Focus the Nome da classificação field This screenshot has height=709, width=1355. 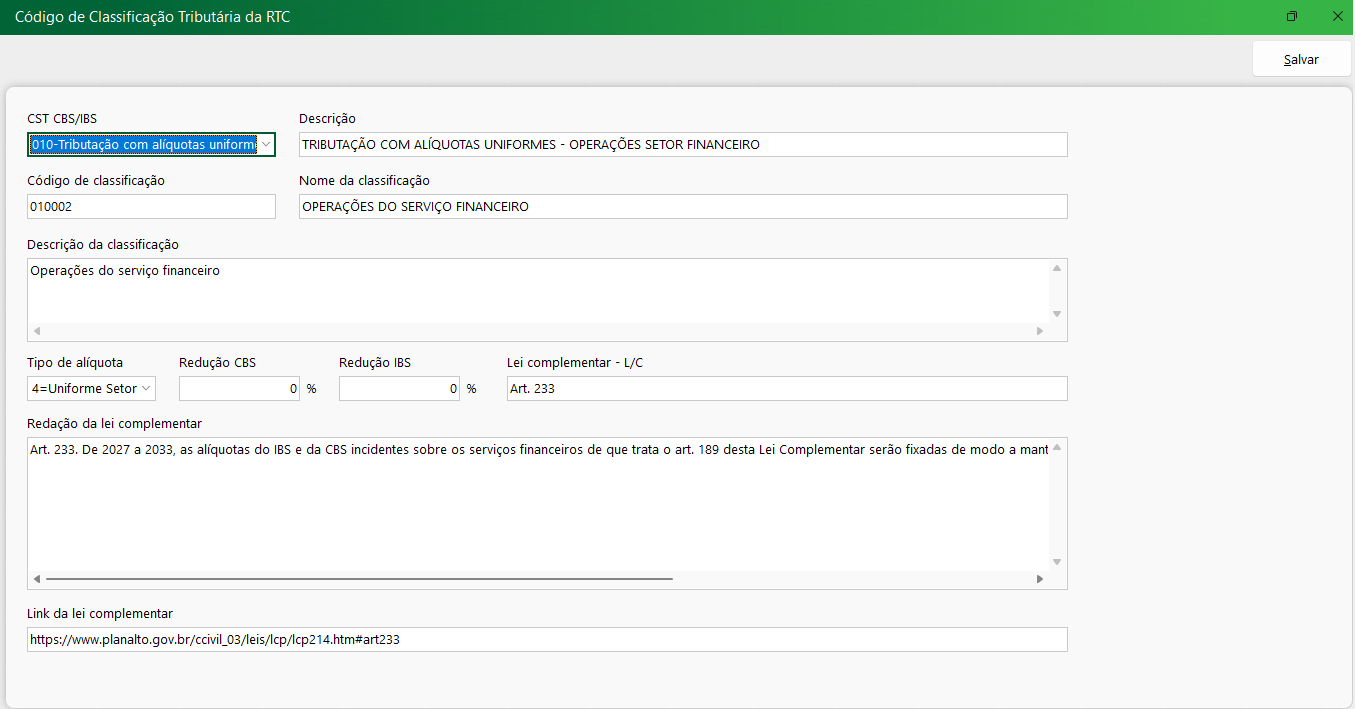pyautogui.click(x=682, y=206)
